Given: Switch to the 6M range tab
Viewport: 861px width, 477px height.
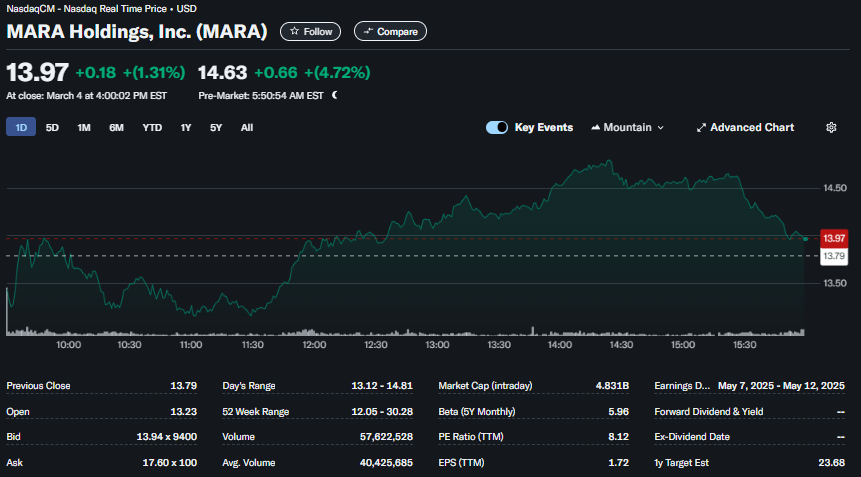Looking at the screenshot, I should [x=116, y=127].
